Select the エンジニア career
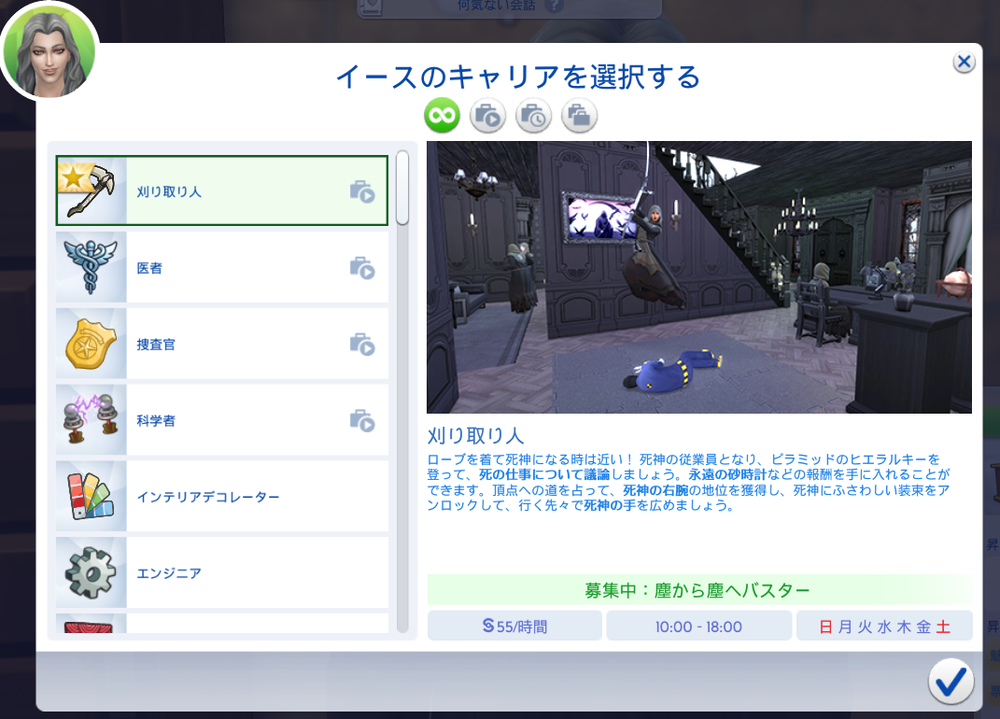Image resolution: width=1000 pixels, height=719 pixels. click(222, 573)
